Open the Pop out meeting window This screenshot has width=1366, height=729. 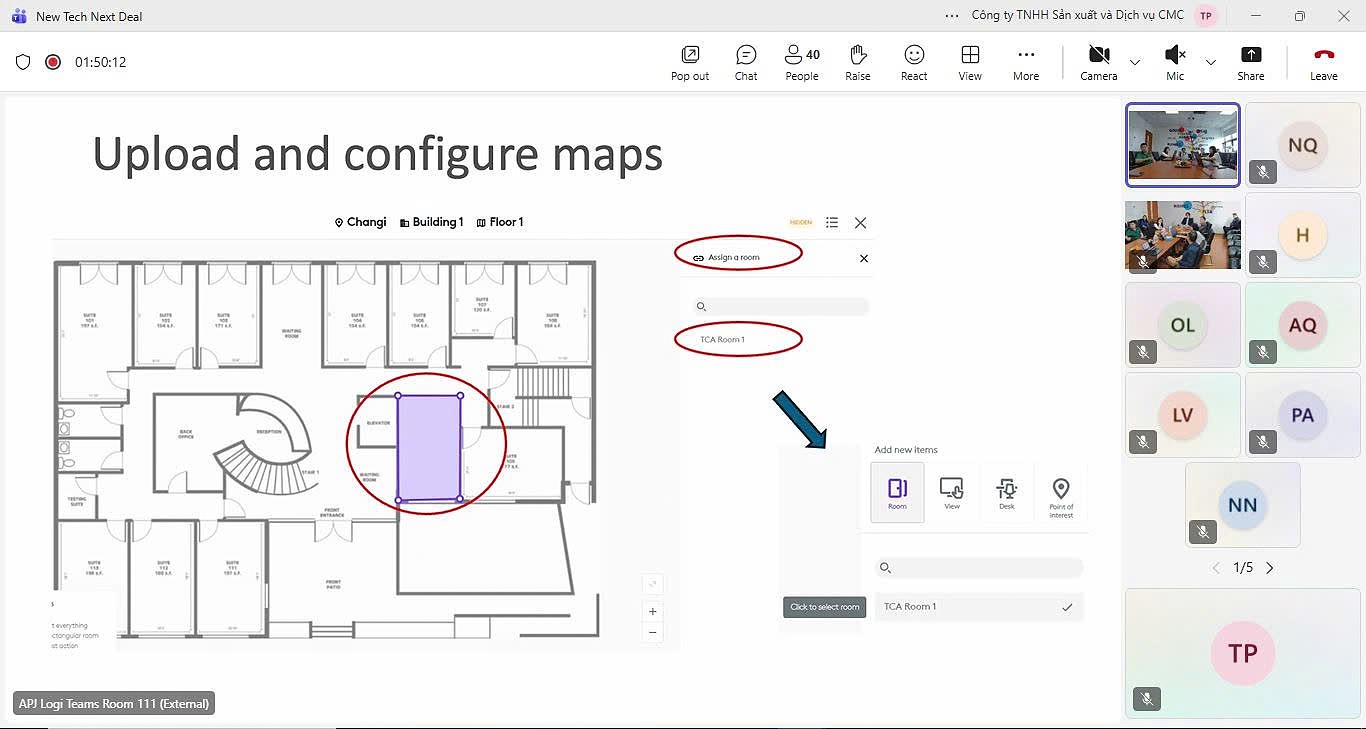click(689, 62)
